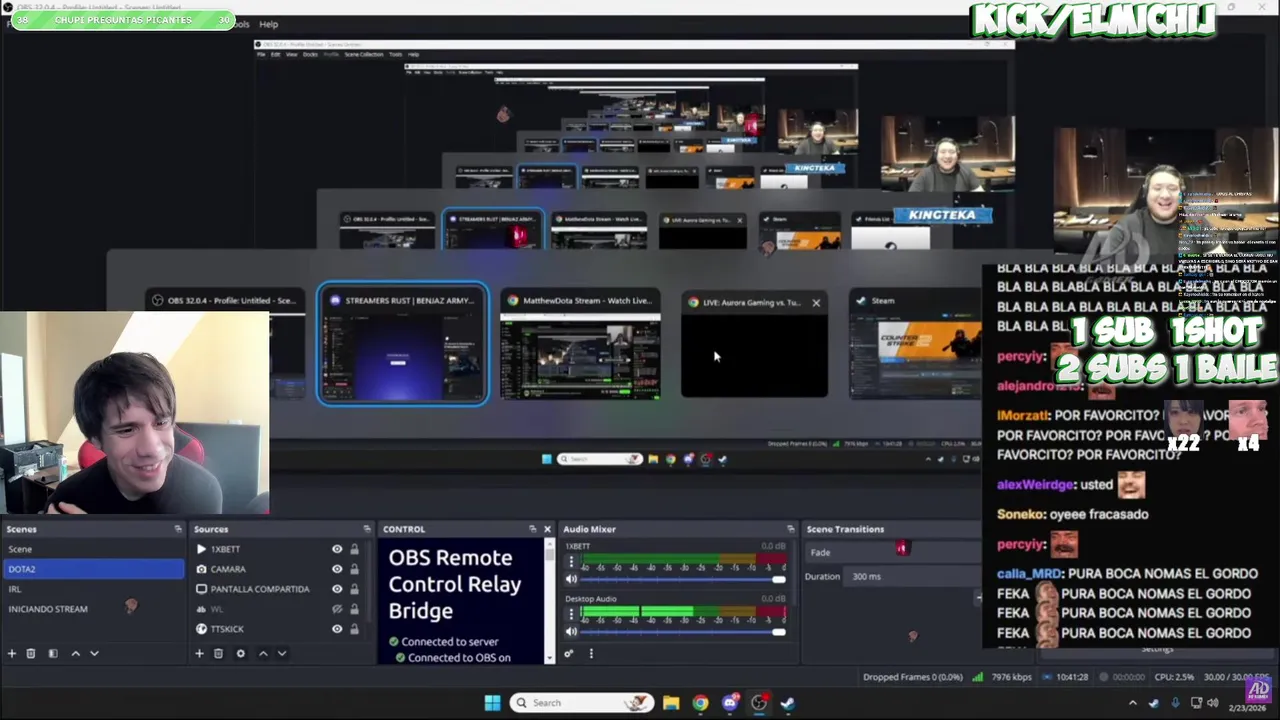Close the LIVE: Aurora Gaming window thumbnail
The height and width of the screenshot is (720, 1280).
tap(816, 302)
